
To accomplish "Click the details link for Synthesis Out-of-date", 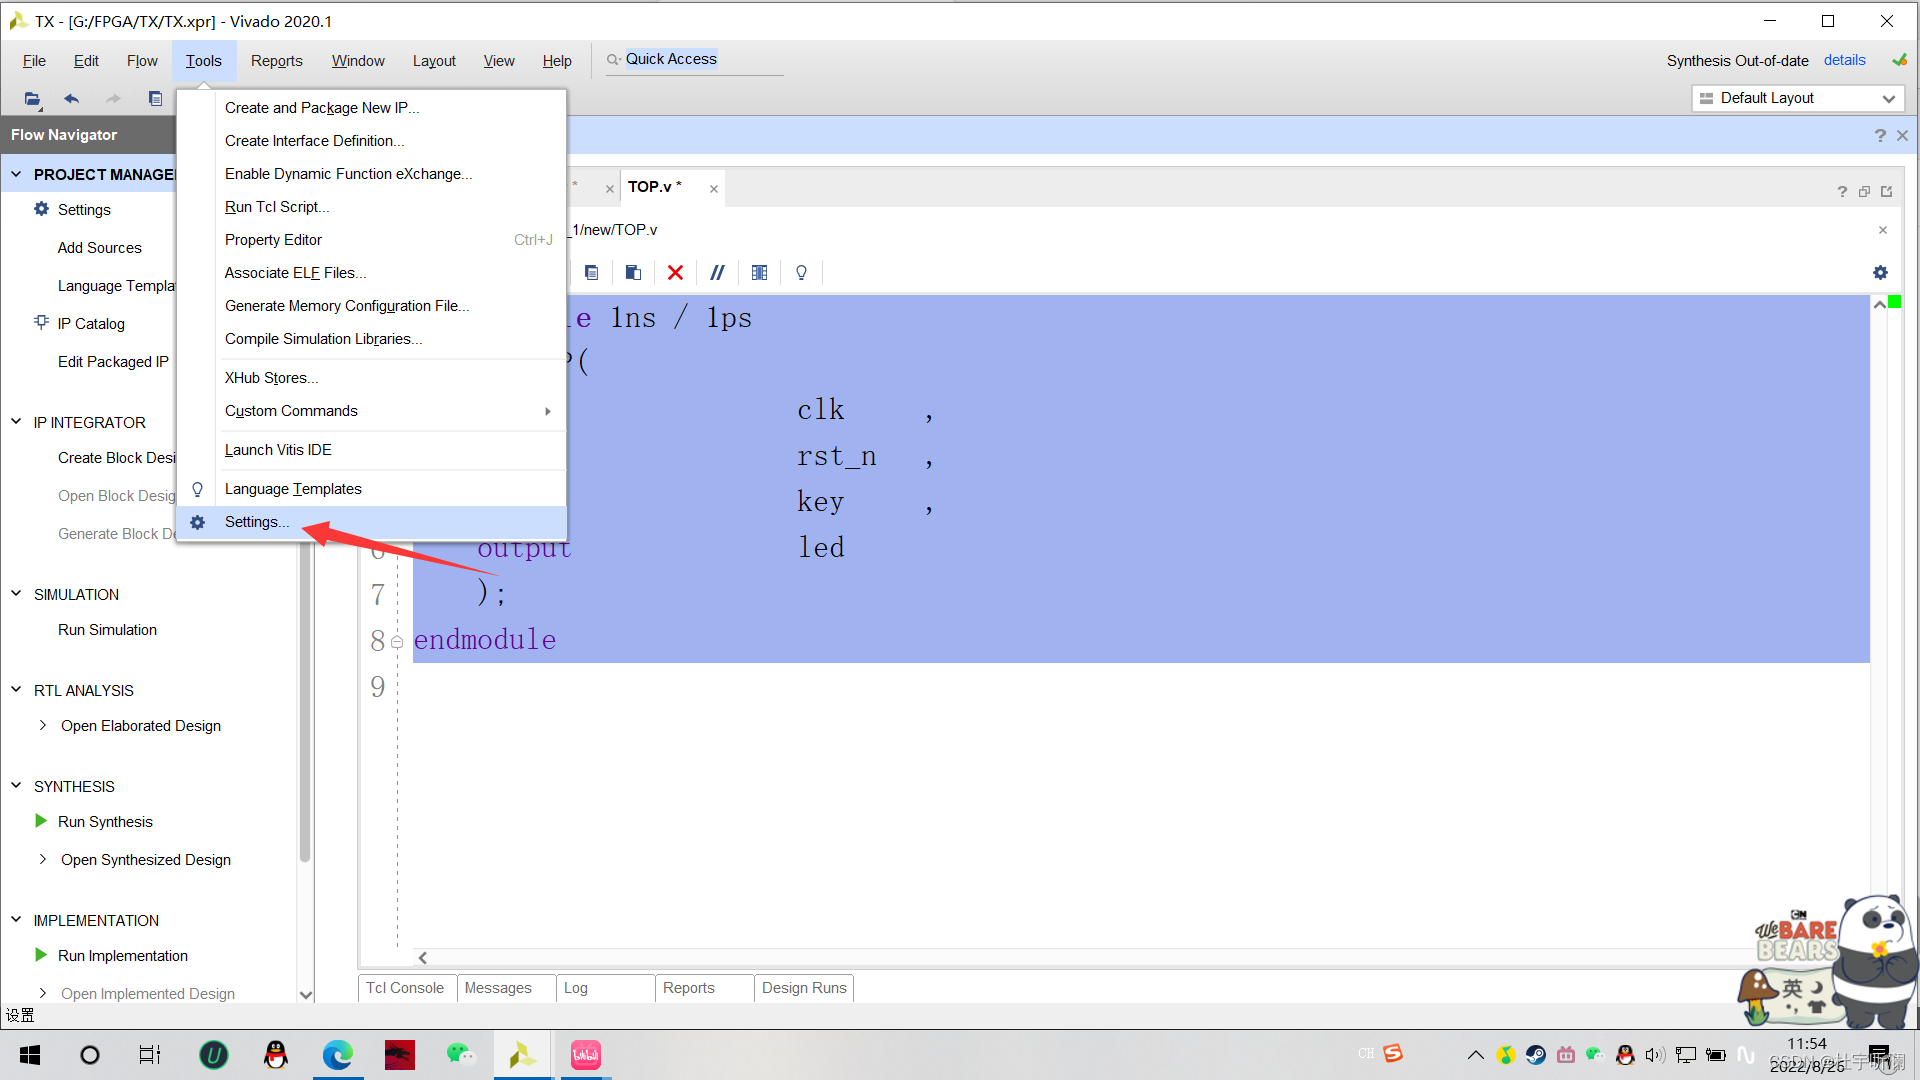I will 1844,60.
